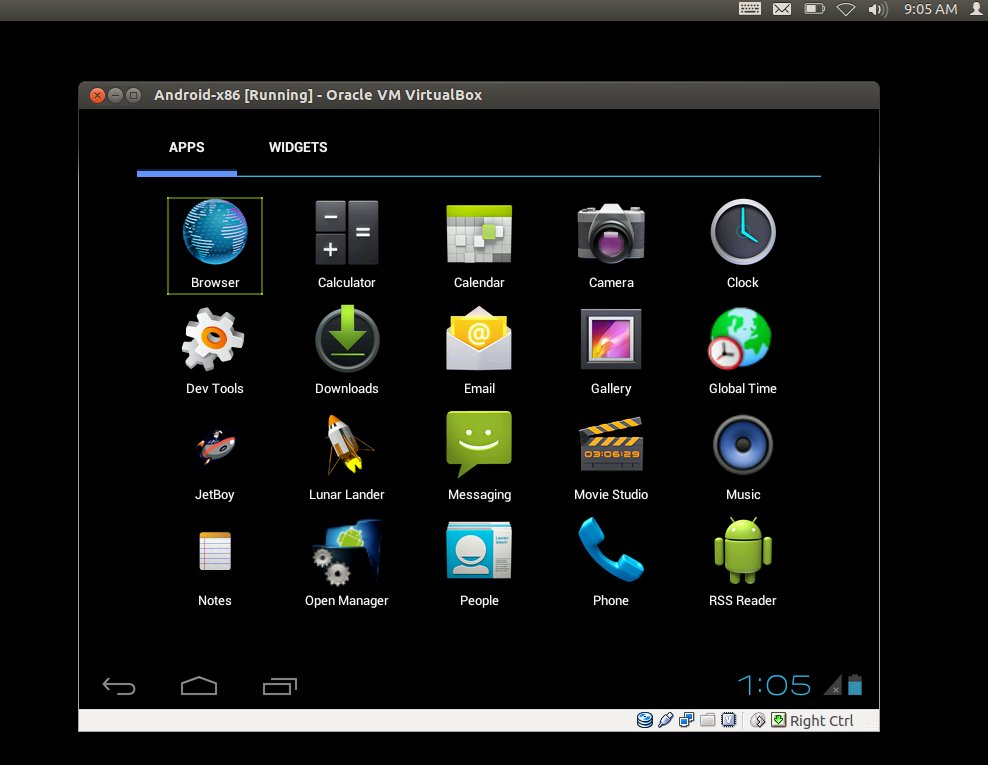The image size is (988, 765).
Task: Start the Camera app
Action: (611, 245)
